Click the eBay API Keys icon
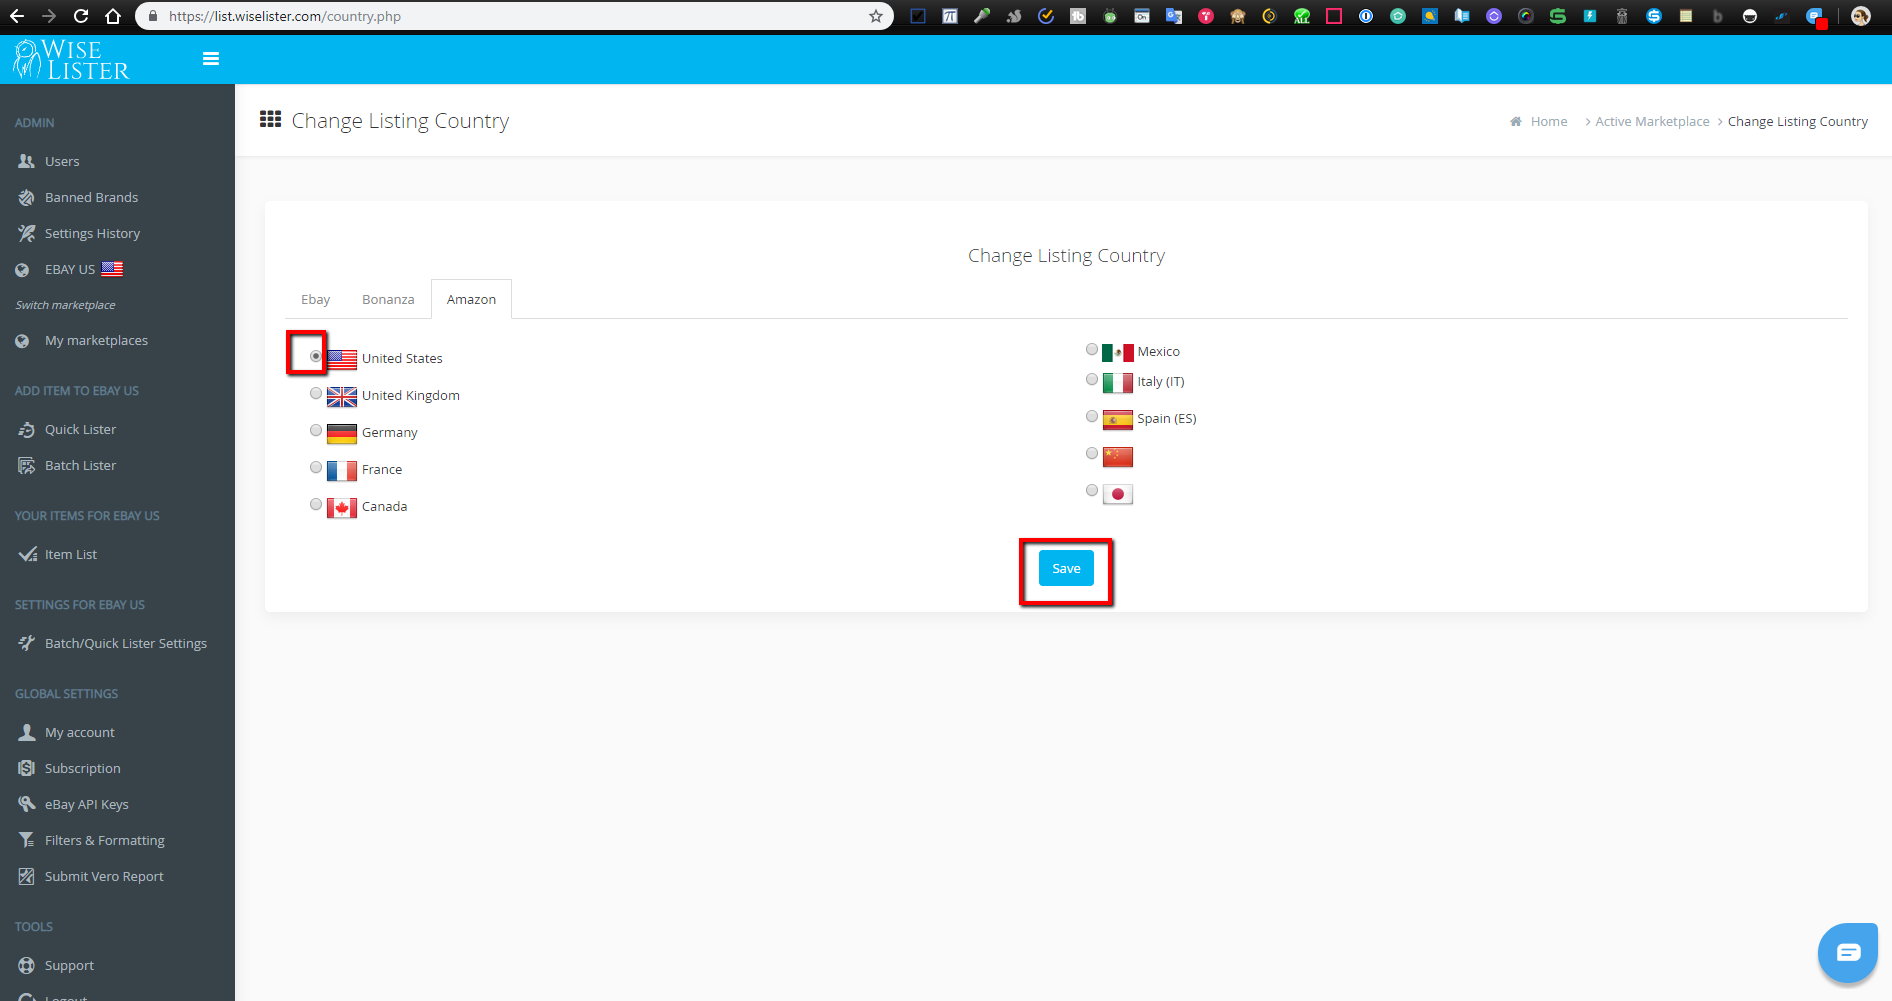Viewport: 1892px width, 1001px height. [26, 804]
